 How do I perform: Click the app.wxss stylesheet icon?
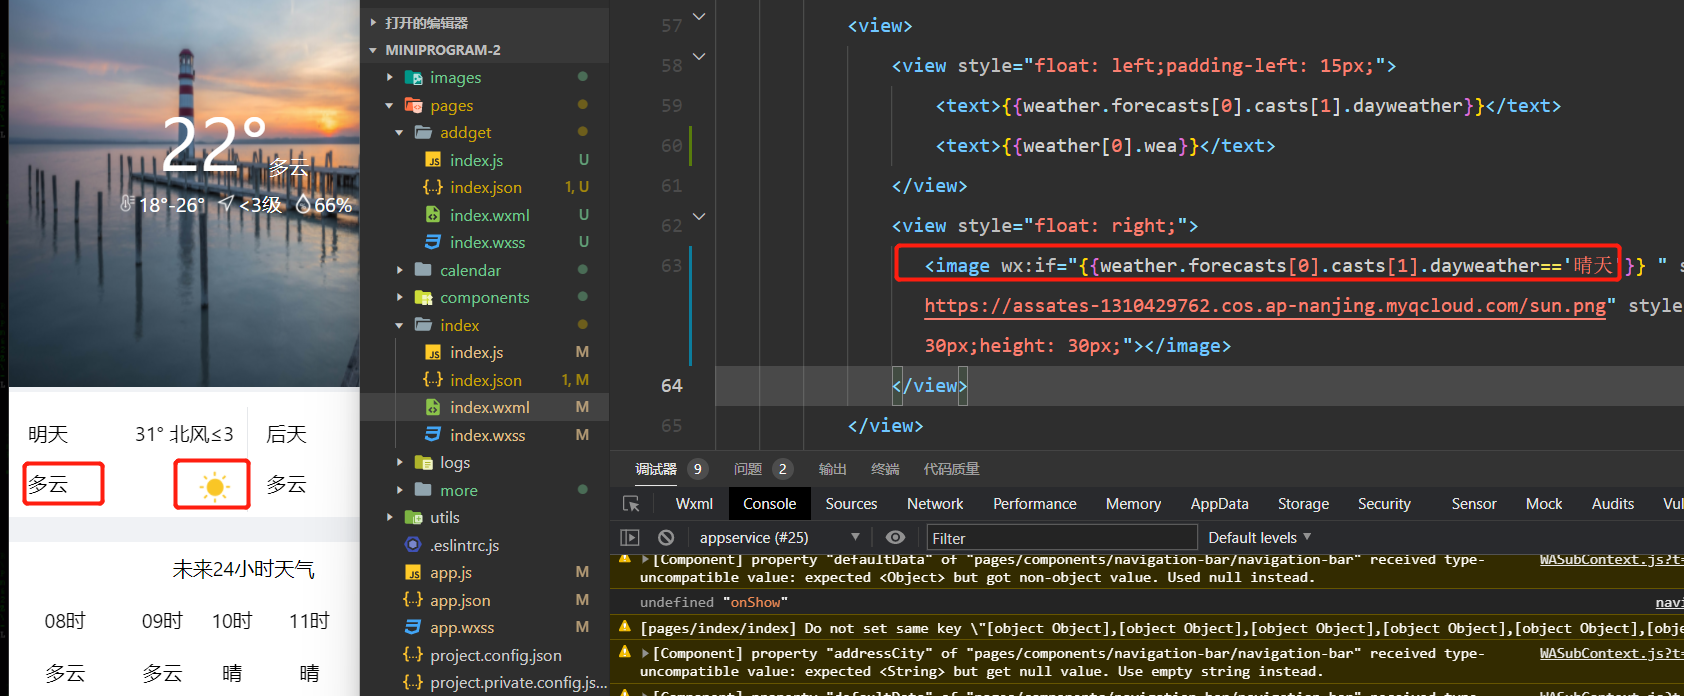(413, 627)
